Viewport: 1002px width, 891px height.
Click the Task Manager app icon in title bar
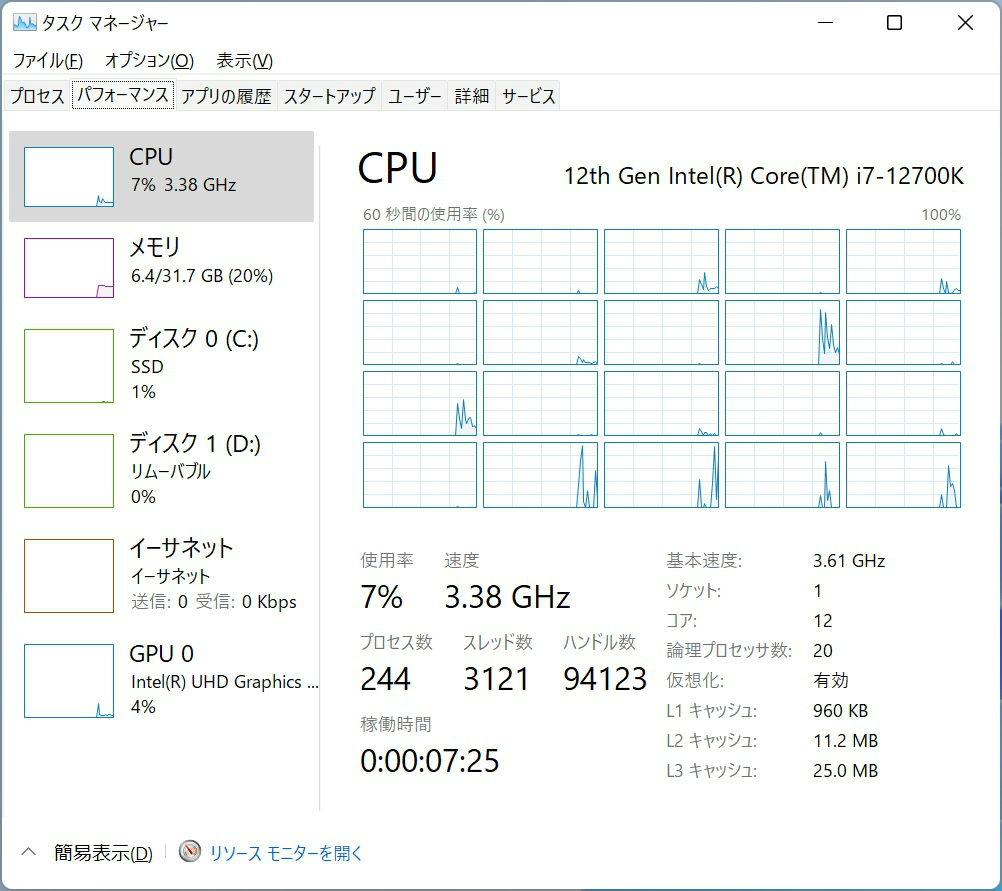tap(25, 23)
